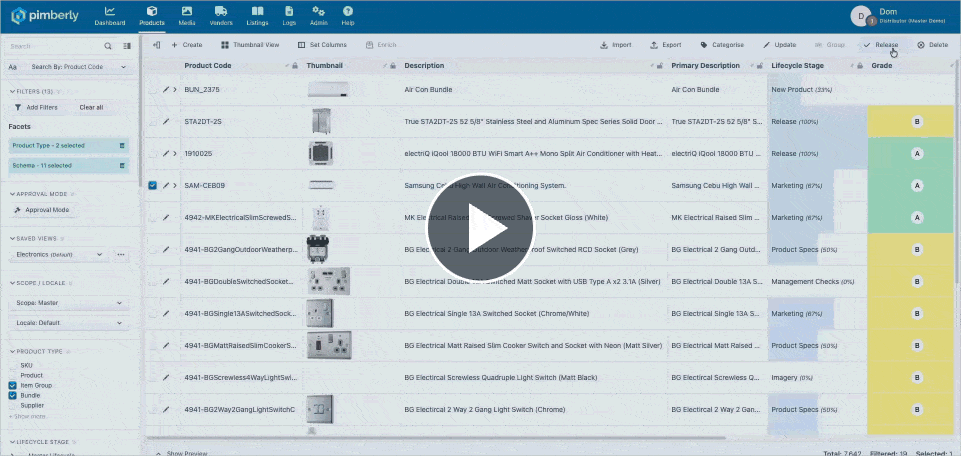Image resolution: width=961 pixels, height=456 pixels.
Task: Click the Import button
Action: pos(616,45)
